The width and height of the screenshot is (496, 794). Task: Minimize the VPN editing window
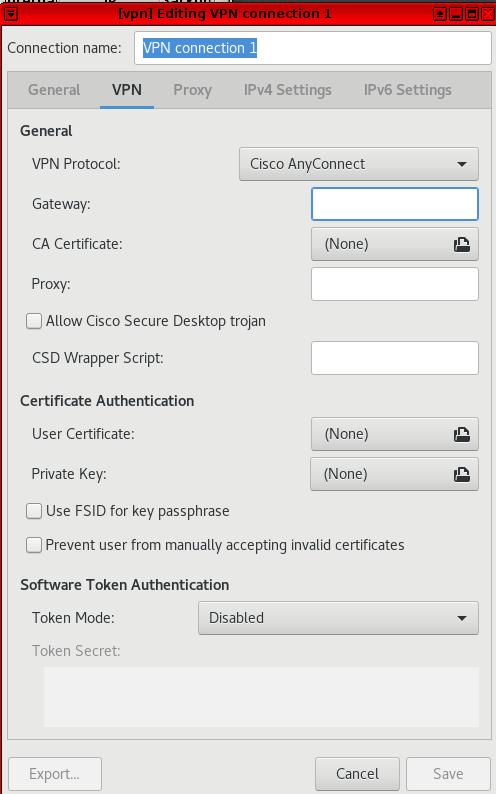(456, 14)
